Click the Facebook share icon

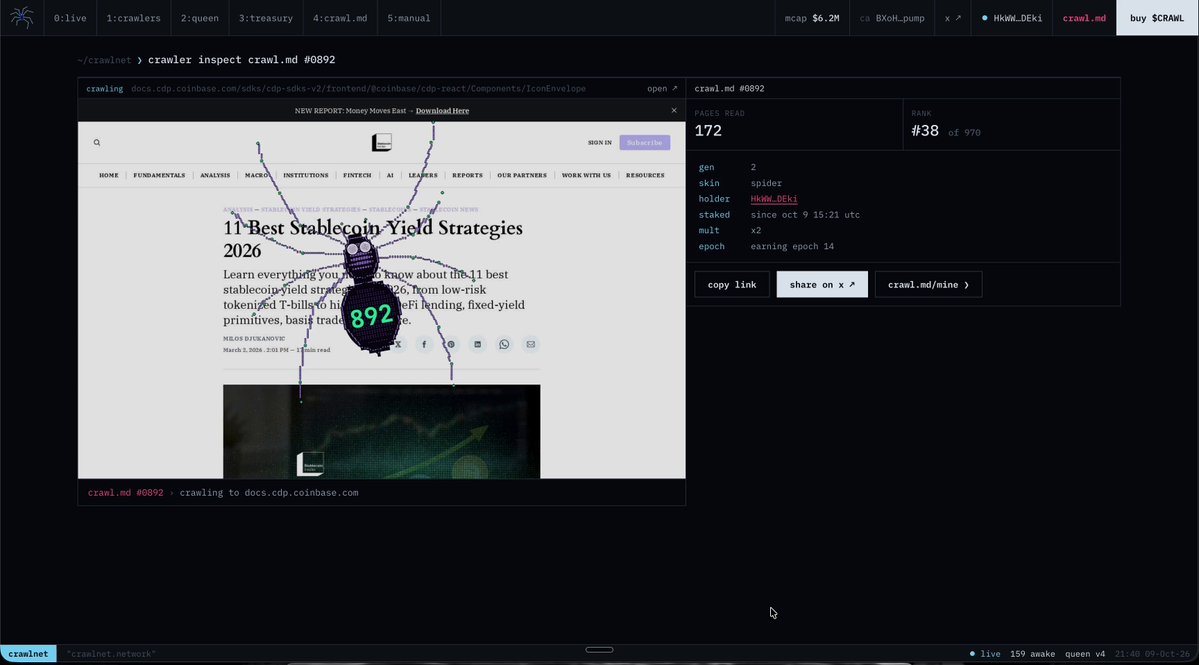[x=424, y=344]
